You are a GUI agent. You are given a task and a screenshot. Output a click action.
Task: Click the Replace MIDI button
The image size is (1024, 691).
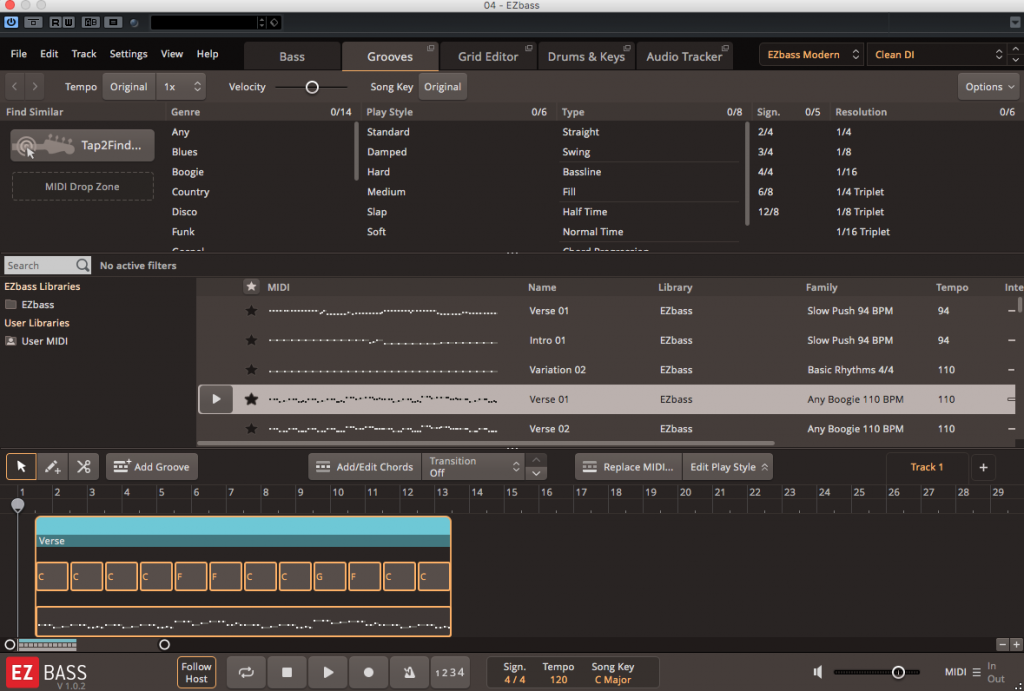628,467
